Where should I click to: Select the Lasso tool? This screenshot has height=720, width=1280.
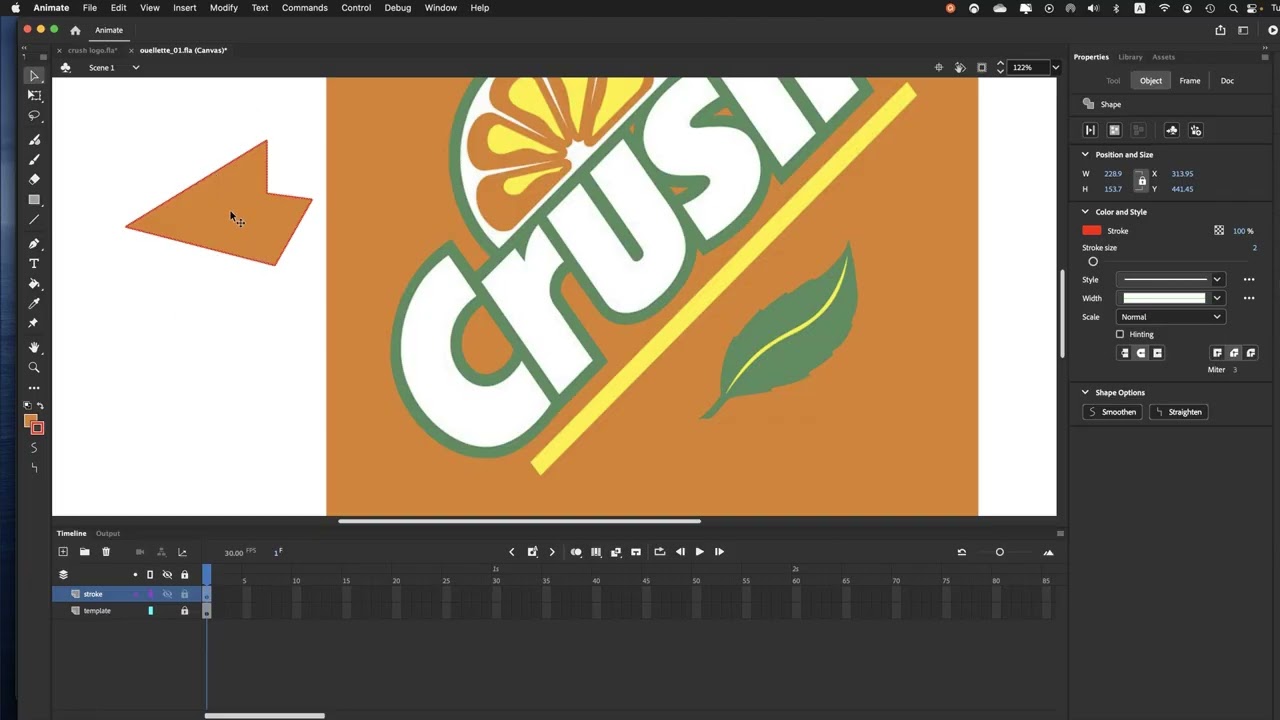tap(34, 116)
